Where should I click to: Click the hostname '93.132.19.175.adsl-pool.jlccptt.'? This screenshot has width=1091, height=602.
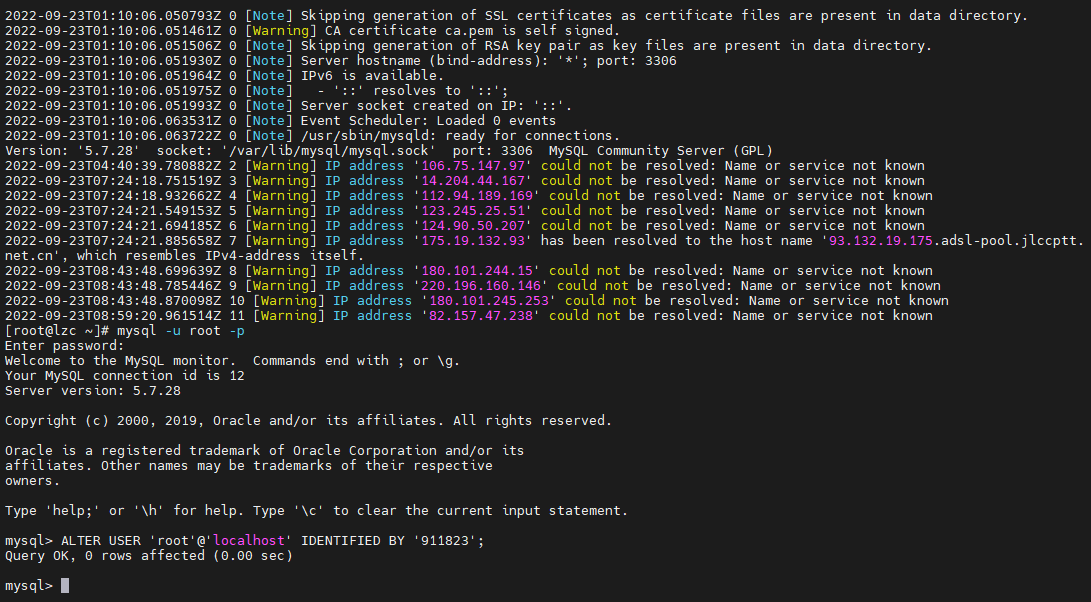point(957,241)
